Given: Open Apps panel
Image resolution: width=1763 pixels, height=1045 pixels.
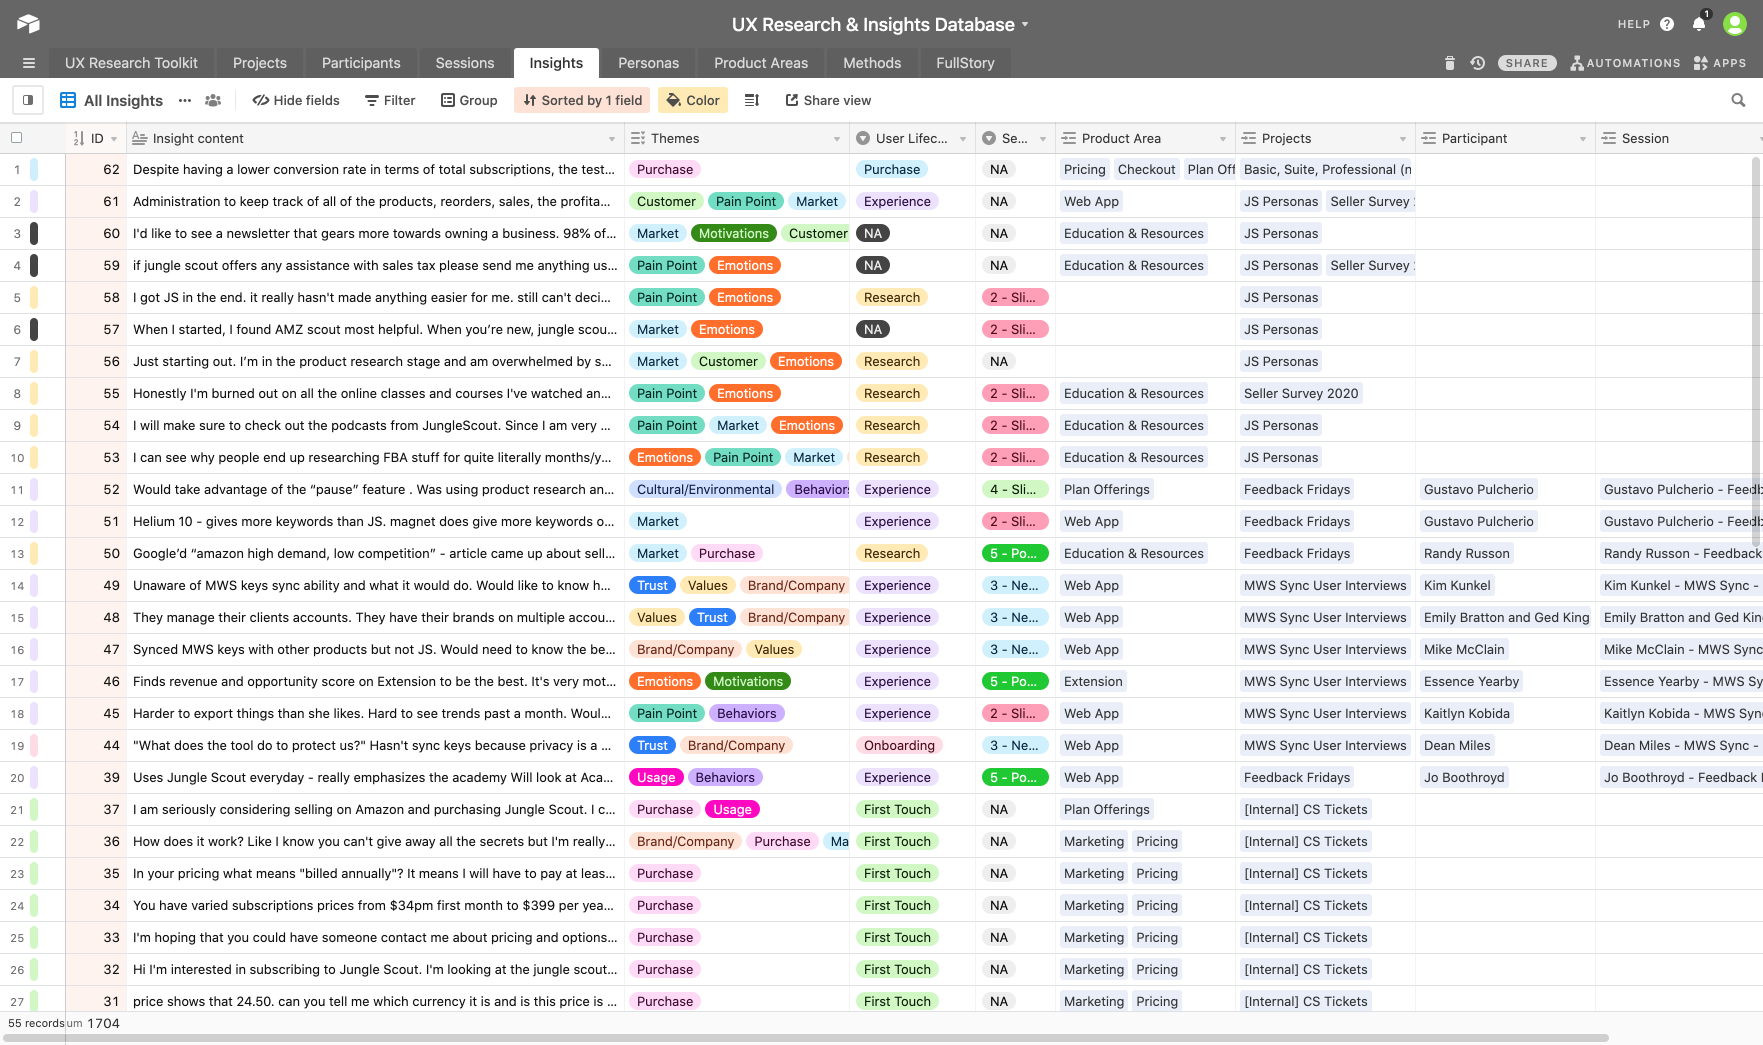Looking at the screenshot, I should pos(1720,63).
